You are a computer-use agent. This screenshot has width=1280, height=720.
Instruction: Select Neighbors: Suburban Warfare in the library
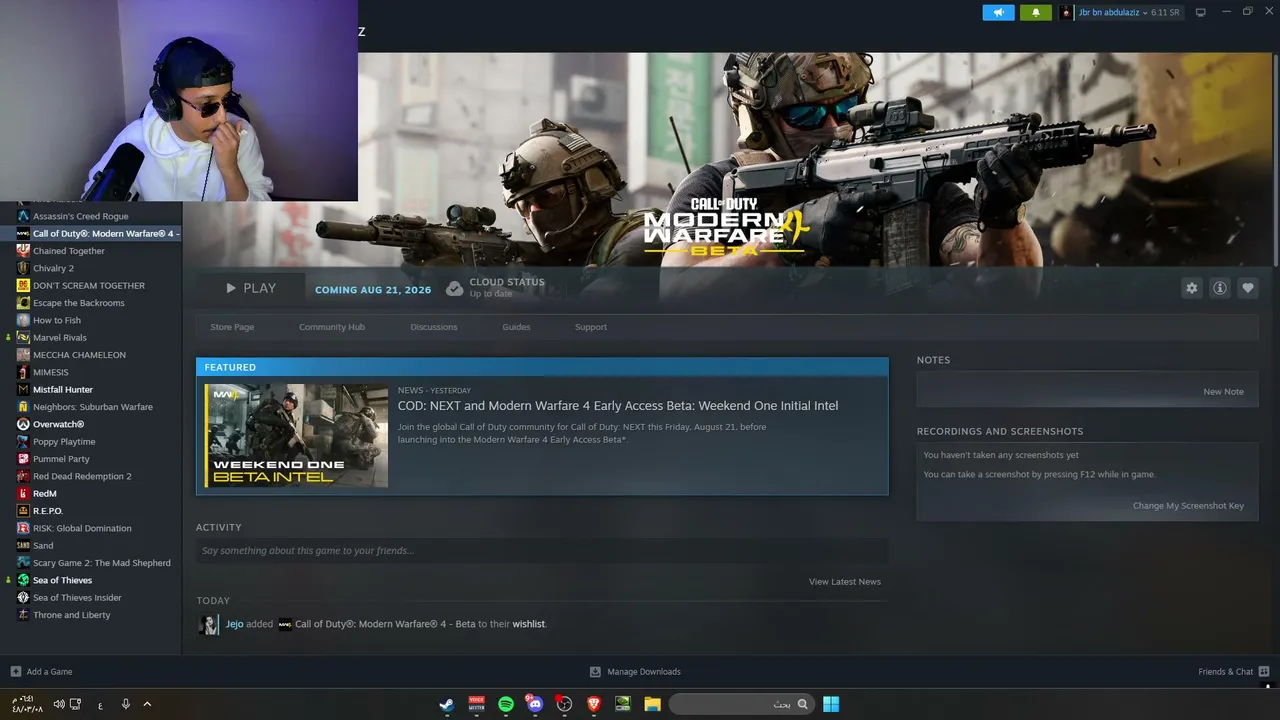(x=91, y=407)
